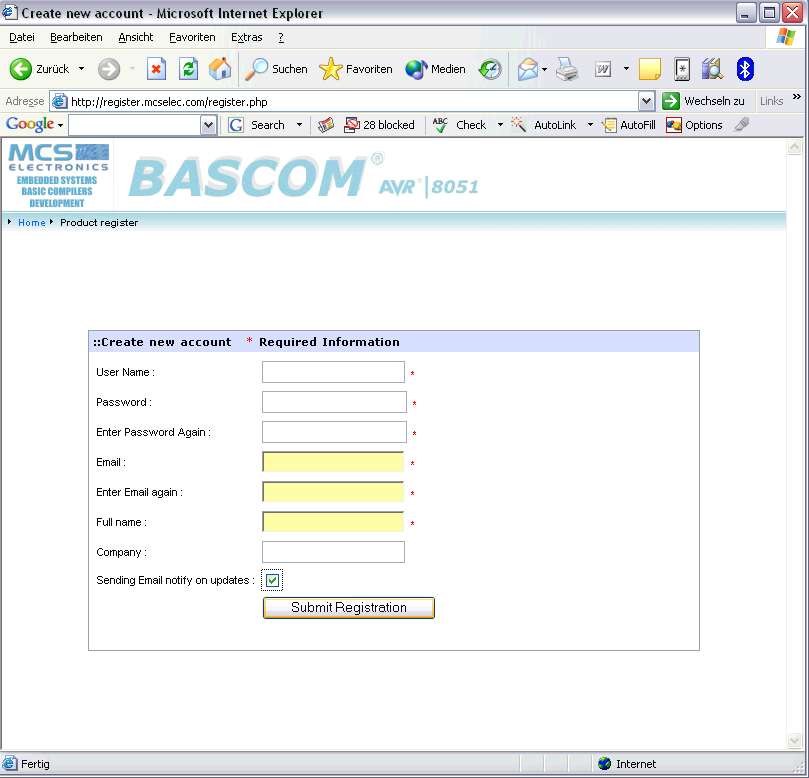The width and height of the screenshot is (809, 778).
Task: Click the page scrollbar up arrow
Action: pyautogui.click(x=794, y=148)
